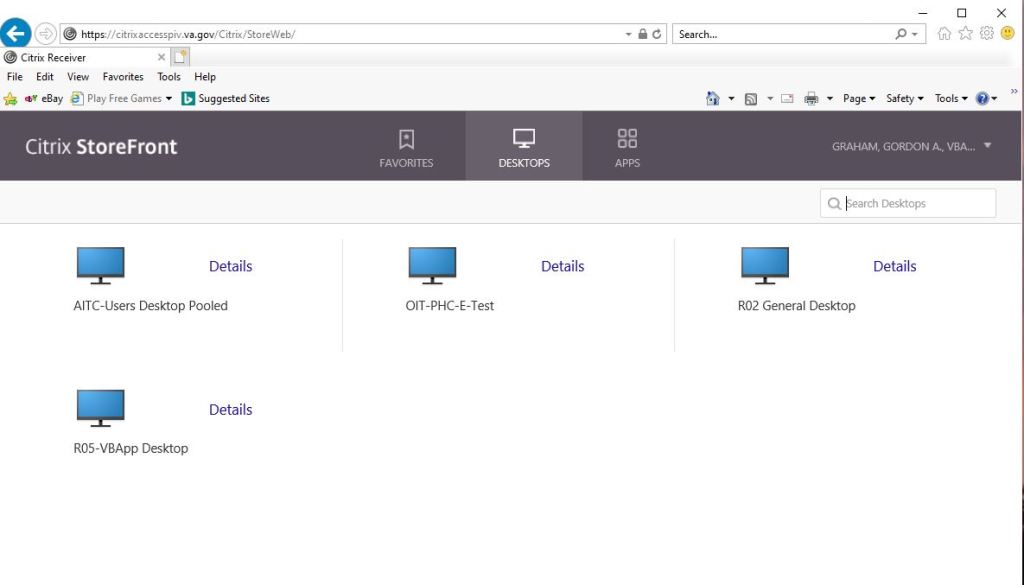Viewport: 1024px width, 585px height.
Task: Click the smiley feedback icon
Action: coord(1008,33)
